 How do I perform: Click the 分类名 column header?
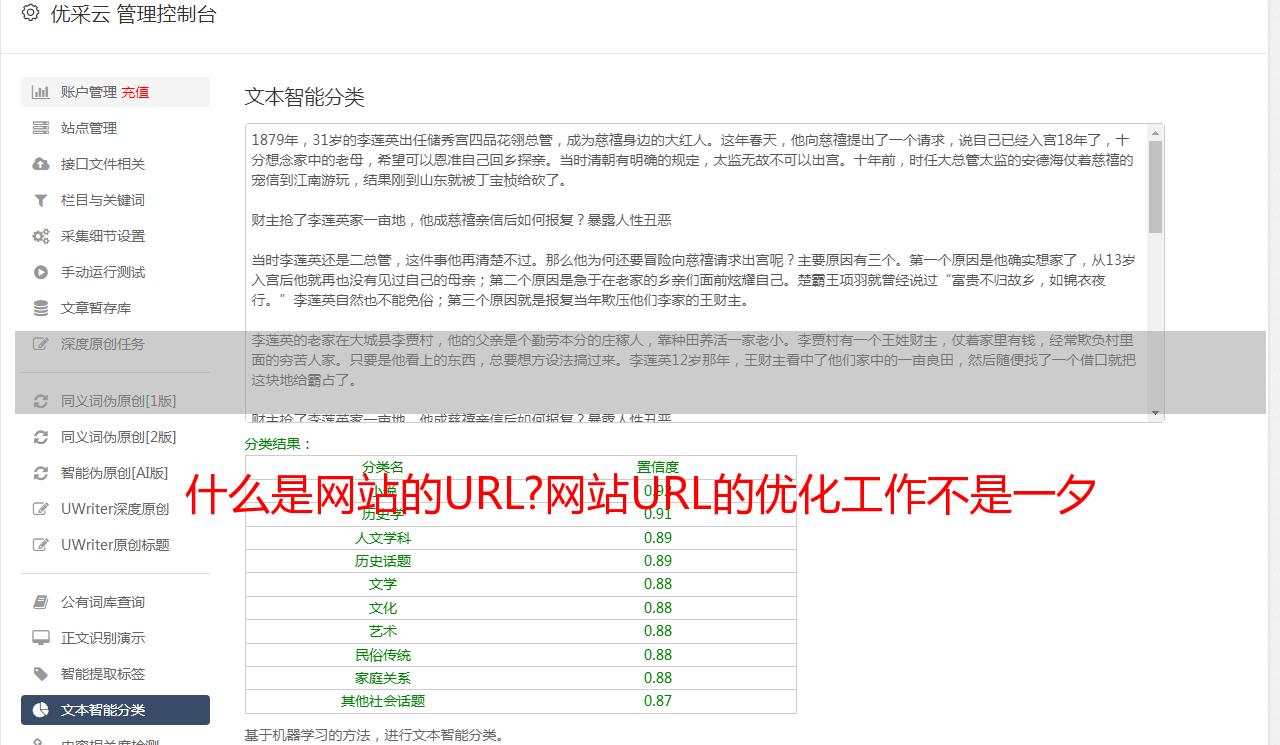pos(383,467)
